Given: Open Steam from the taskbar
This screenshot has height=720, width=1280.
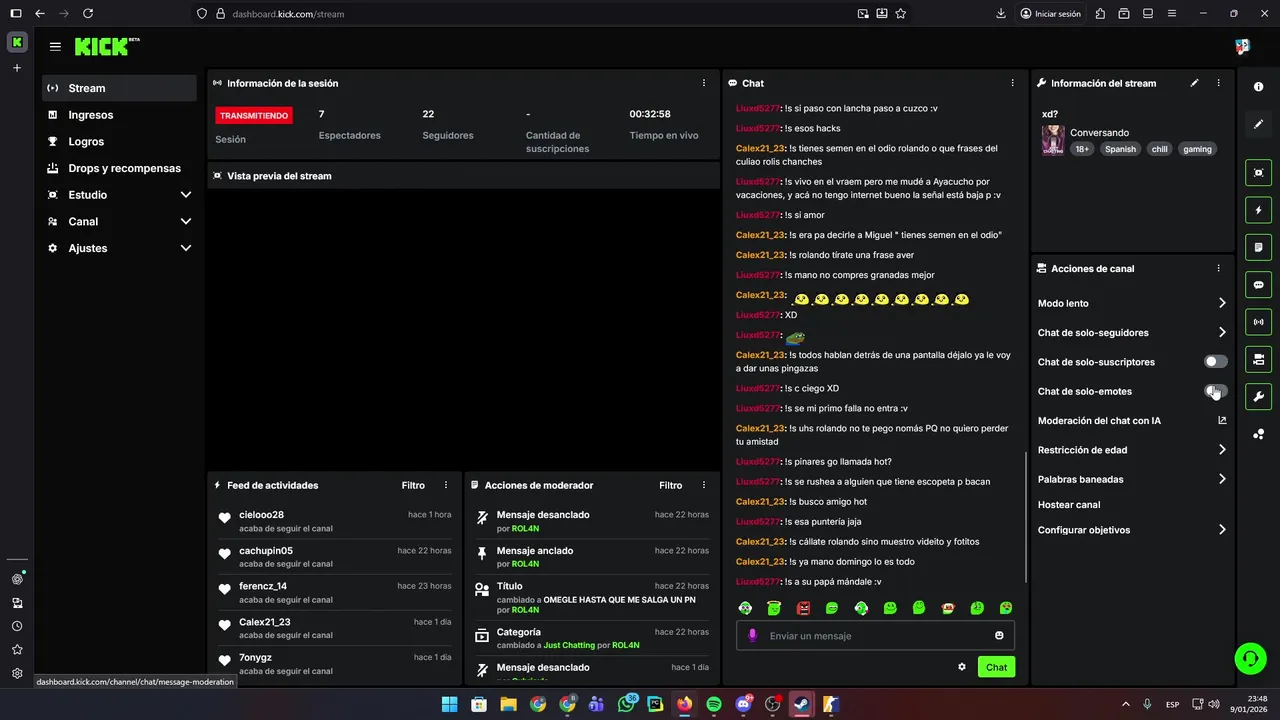Looking at the screenshot, I should [x=801, y=704].
